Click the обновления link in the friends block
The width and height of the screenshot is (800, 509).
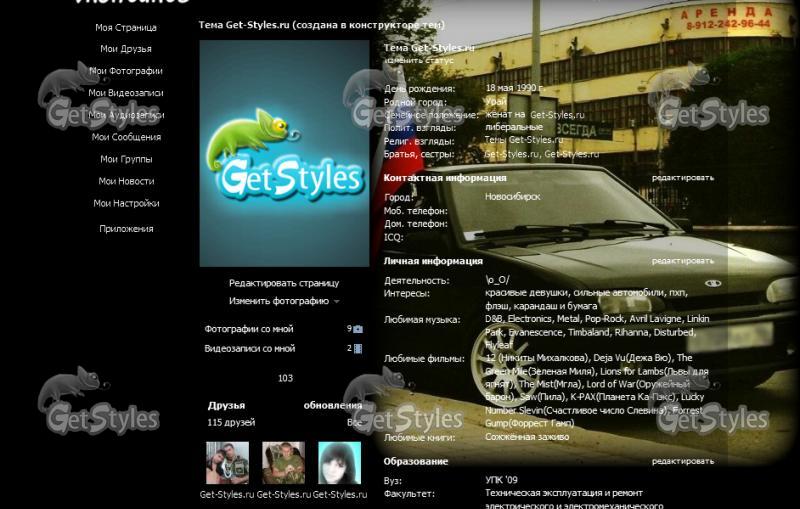point(333,406)
